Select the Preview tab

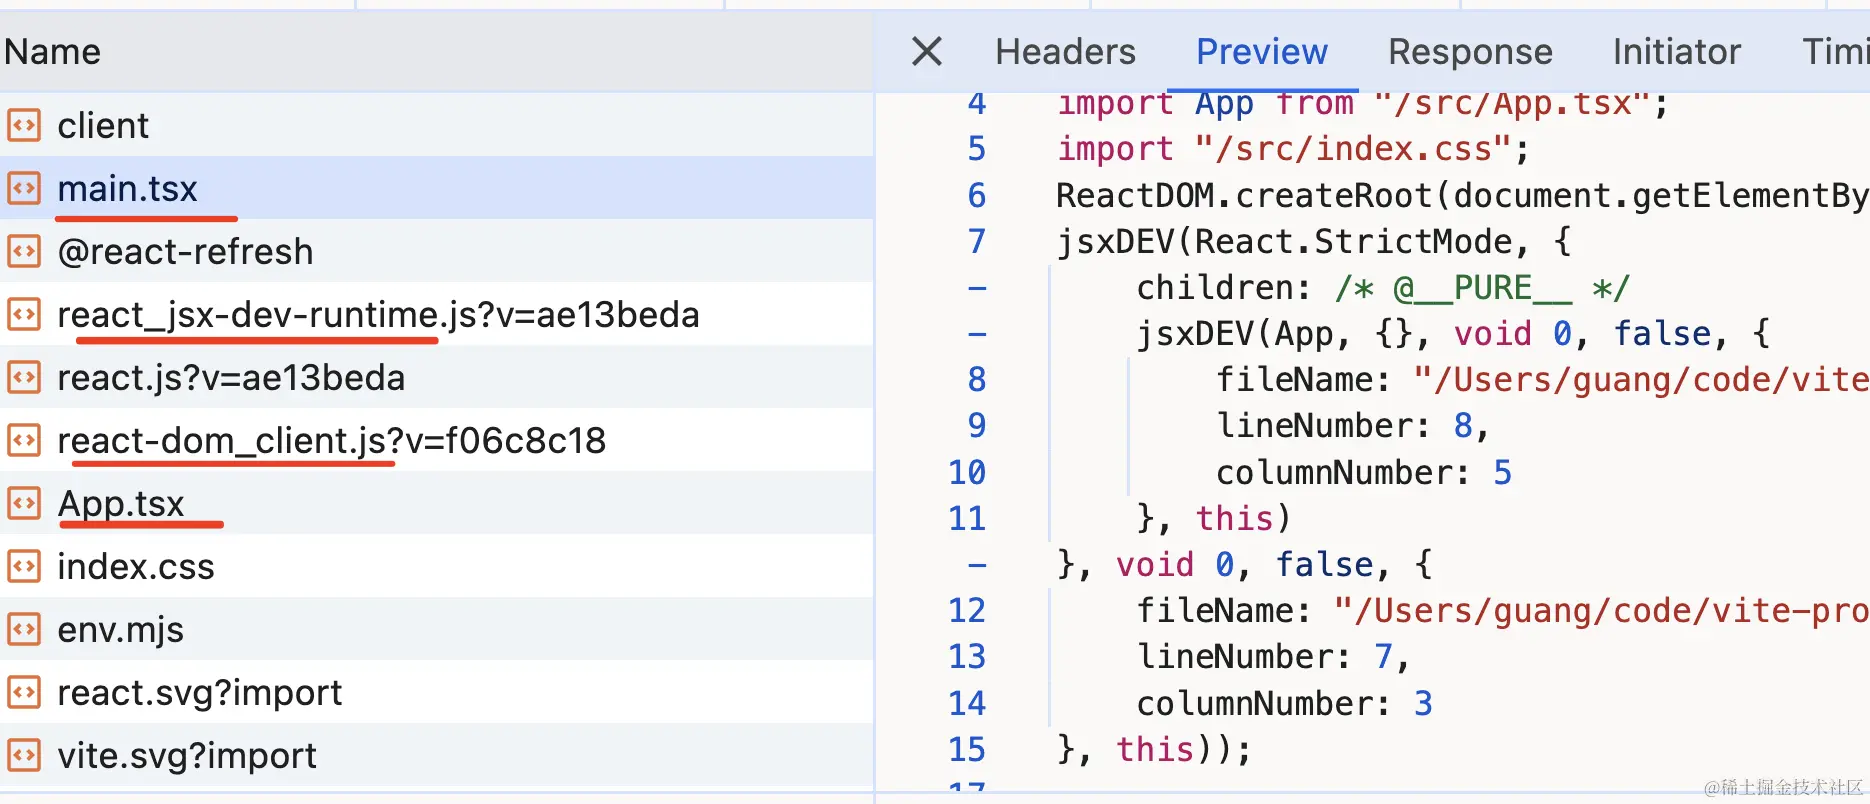point(1262,51)
